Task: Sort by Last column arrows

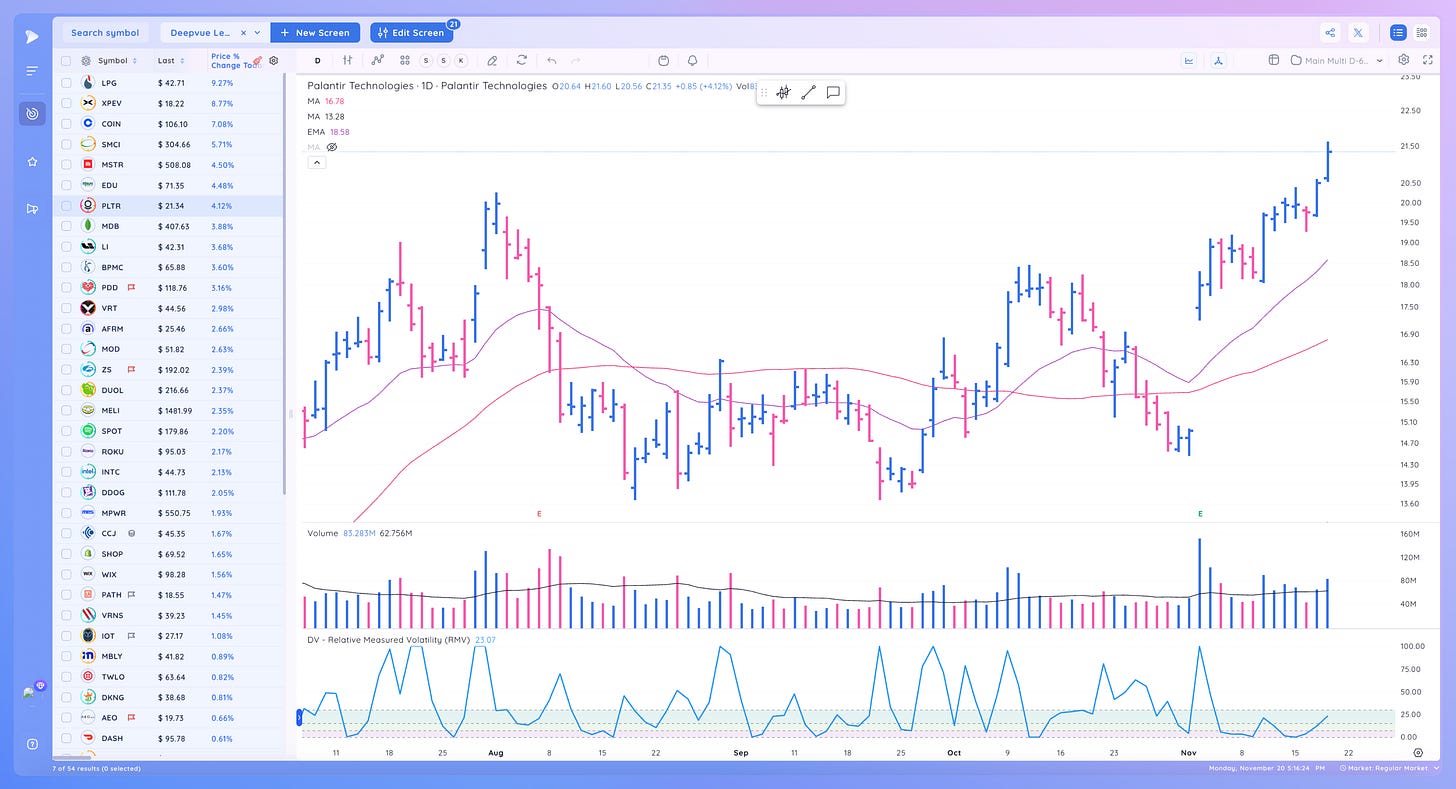Action: [x=184, y=61]
